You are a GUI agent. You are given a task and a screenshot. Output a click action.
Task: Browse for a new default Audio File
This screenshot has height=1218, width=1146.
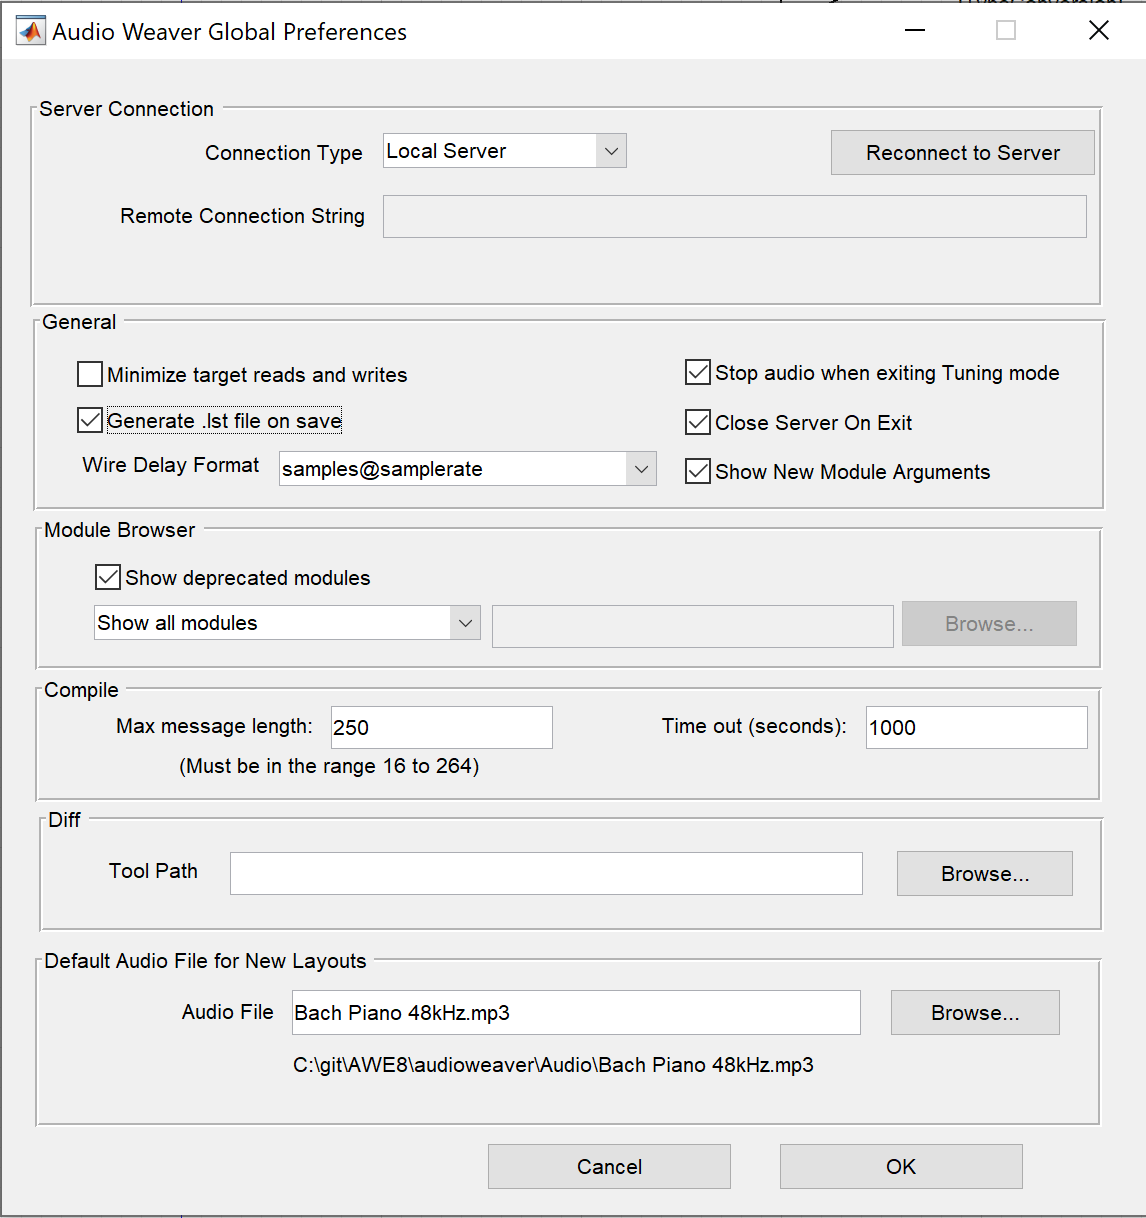point(974,1012)
